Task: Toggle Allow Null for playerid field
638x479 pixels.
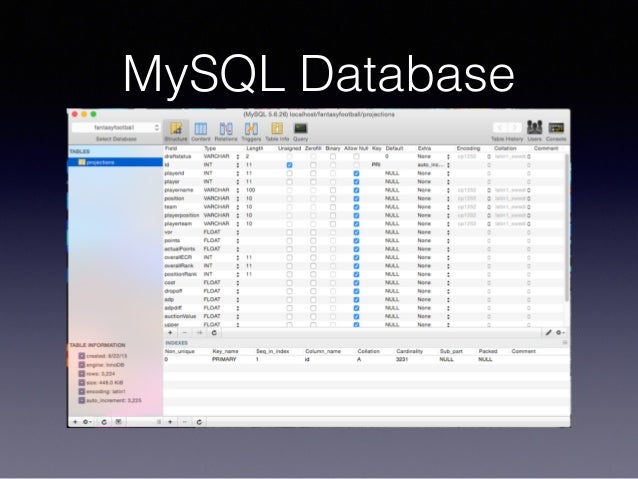Action: [356, 173]
